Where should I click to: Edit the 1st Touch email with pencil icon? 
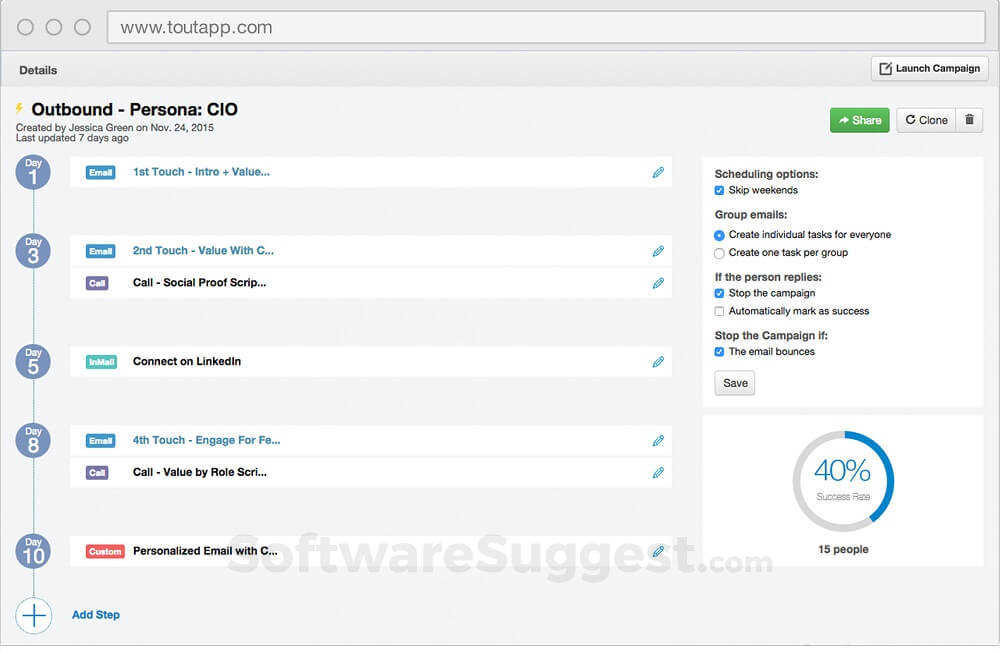tap(658, 172)
